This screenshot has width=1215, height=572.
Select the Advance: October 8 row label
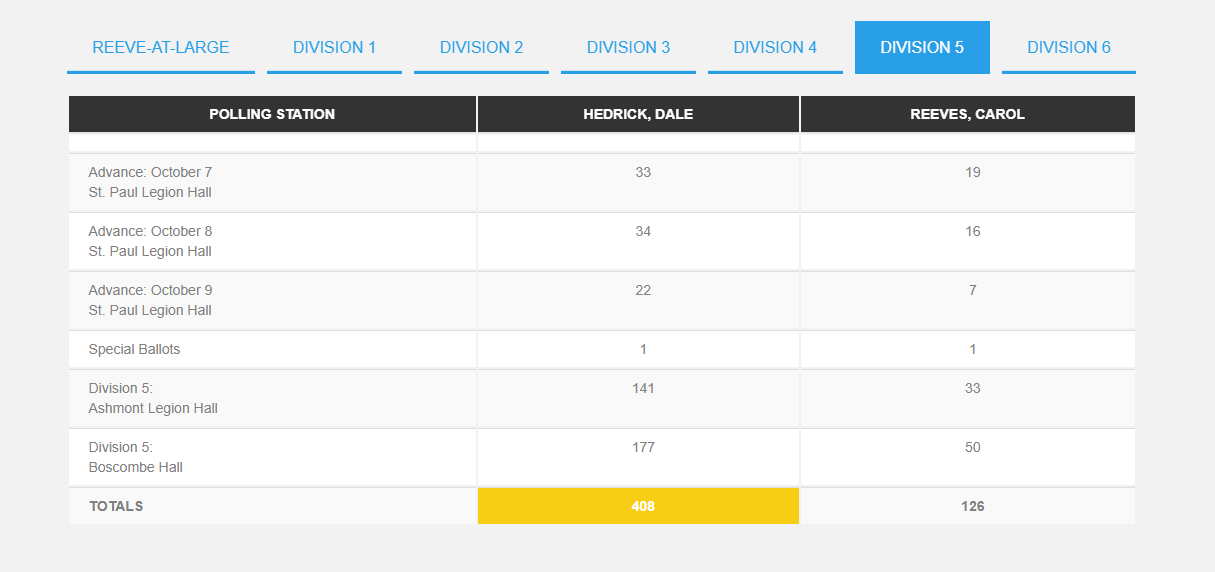tap(150, 241)
